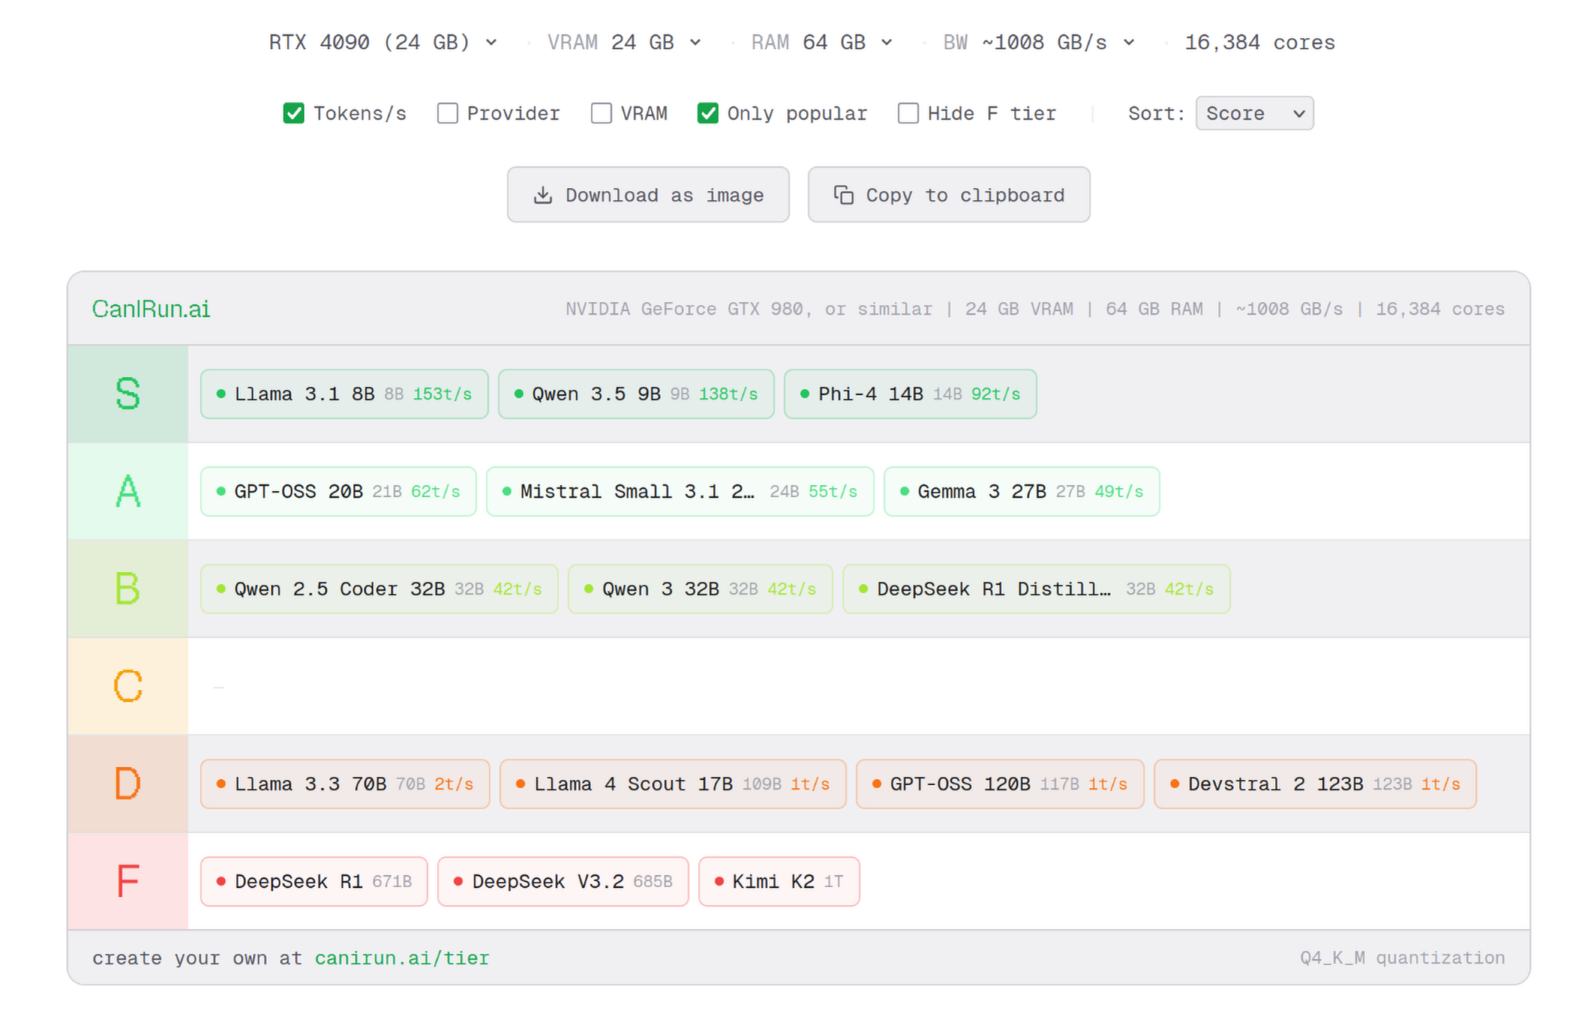
Task: Select the Phi-4 14B model chip
Action: pyautogui.click(x=910, y=394)
